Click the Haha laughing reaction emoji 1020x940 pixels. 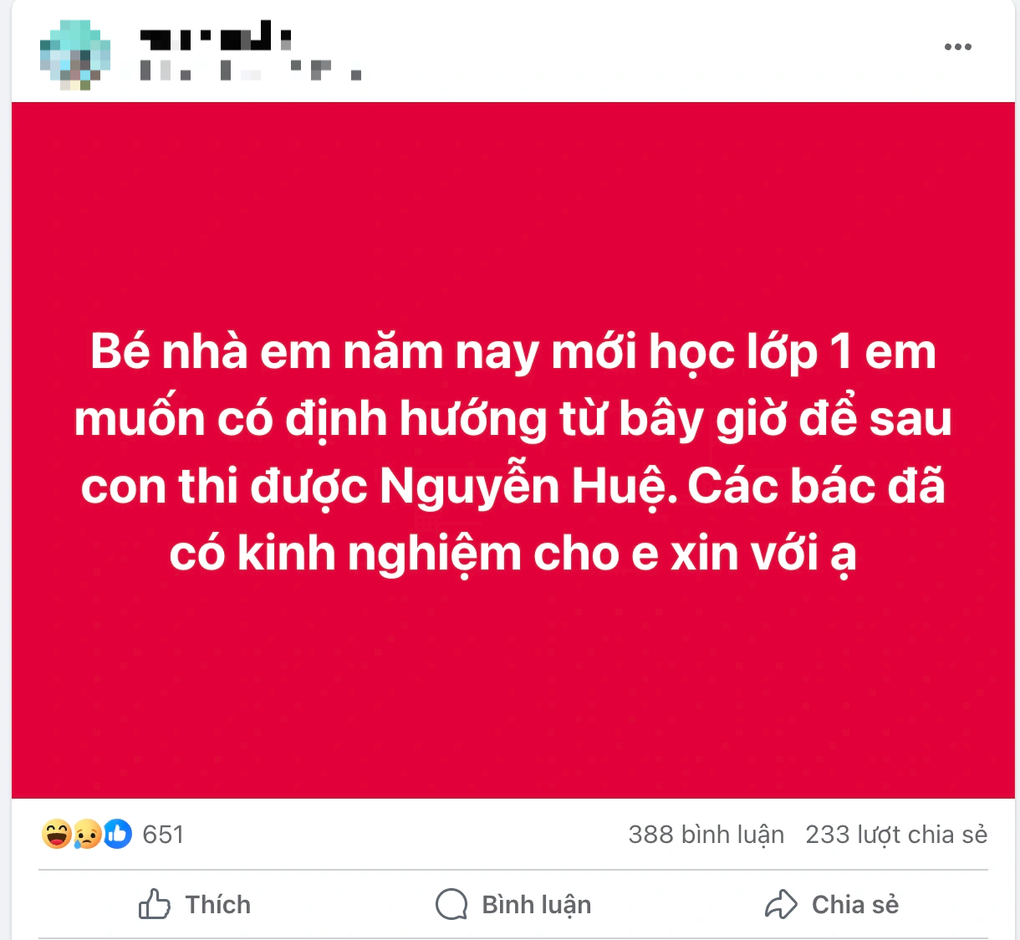tap(57, 834)
